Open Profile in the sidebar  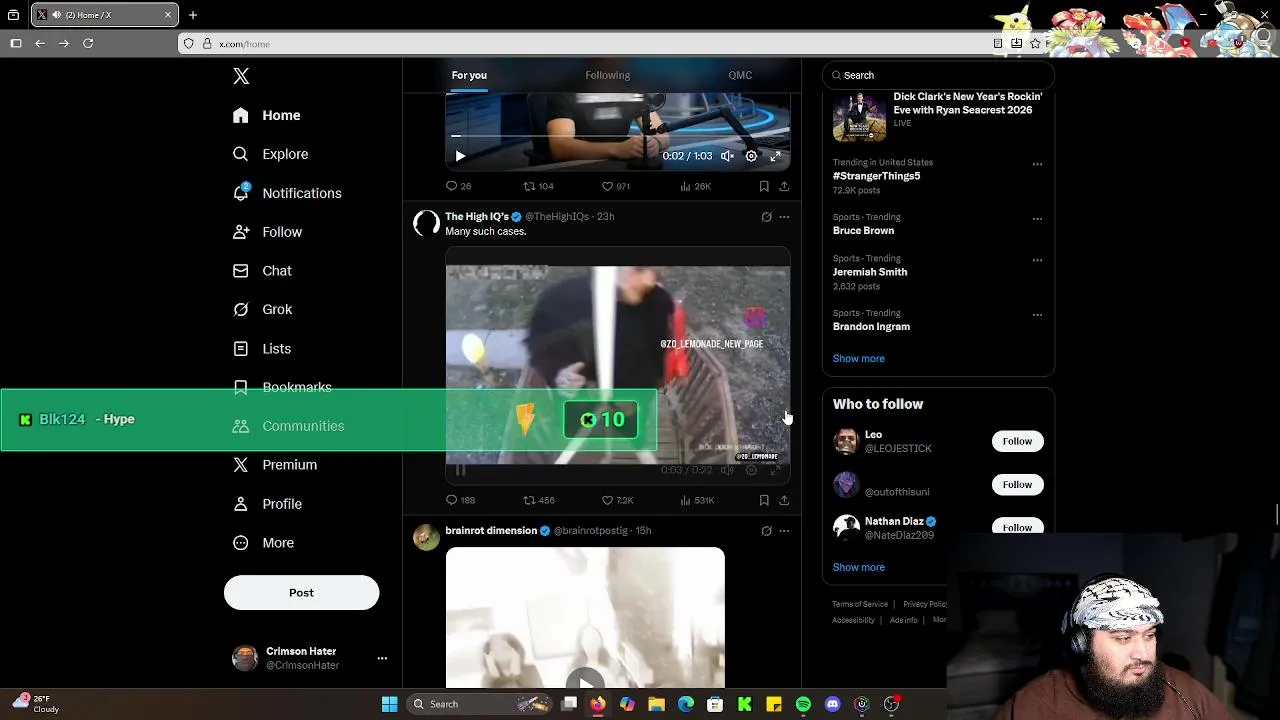[x=267, y=504]
